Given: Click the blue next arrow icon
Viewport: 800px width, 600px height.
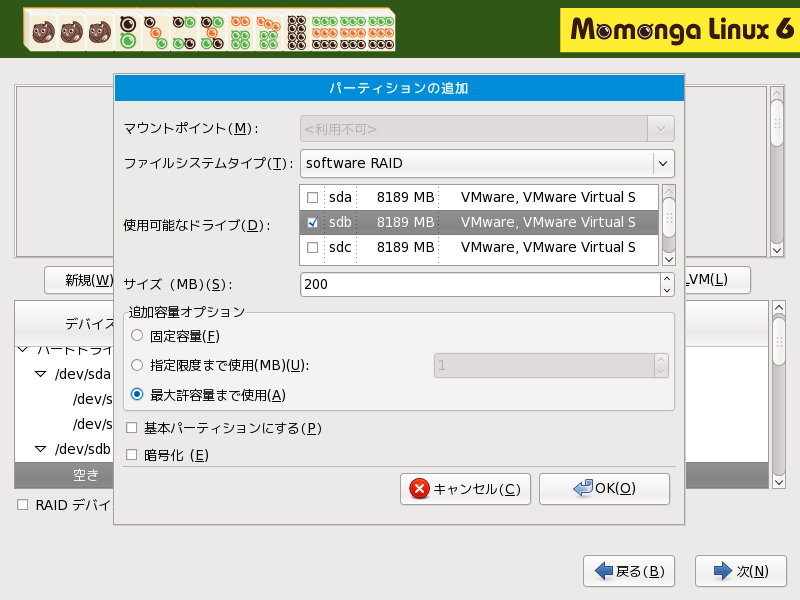Looking at the screenshot, I should click(x=723, y=571).
